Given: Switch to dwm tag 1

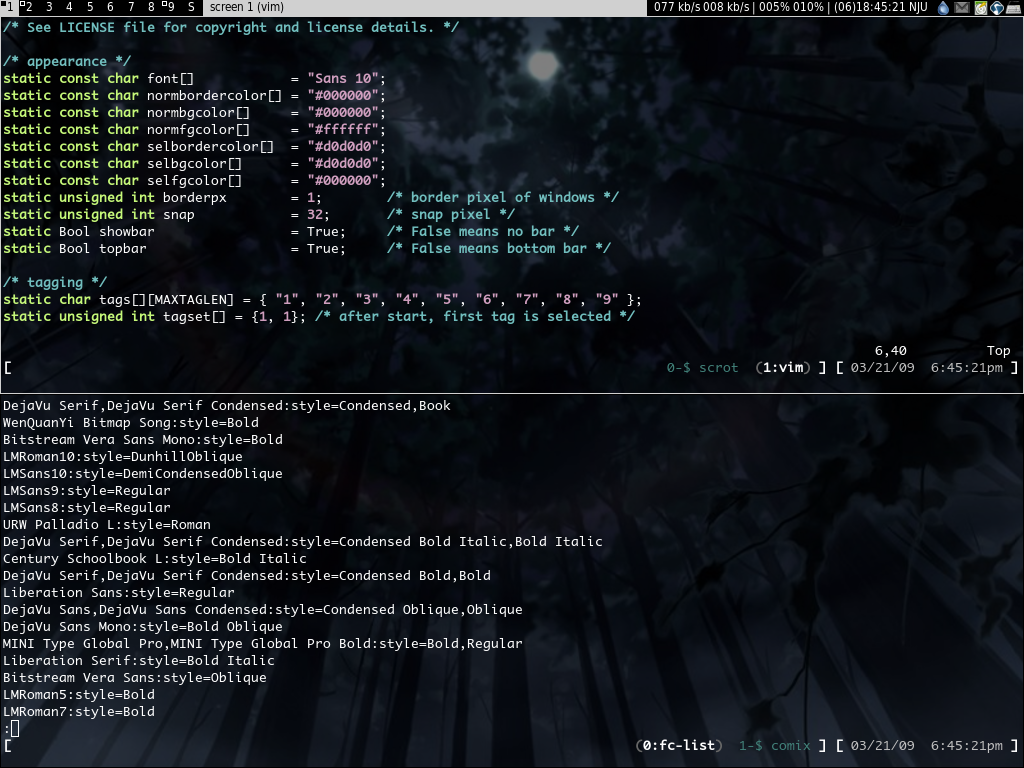Looking at the screenshot, I should (8, 7).
